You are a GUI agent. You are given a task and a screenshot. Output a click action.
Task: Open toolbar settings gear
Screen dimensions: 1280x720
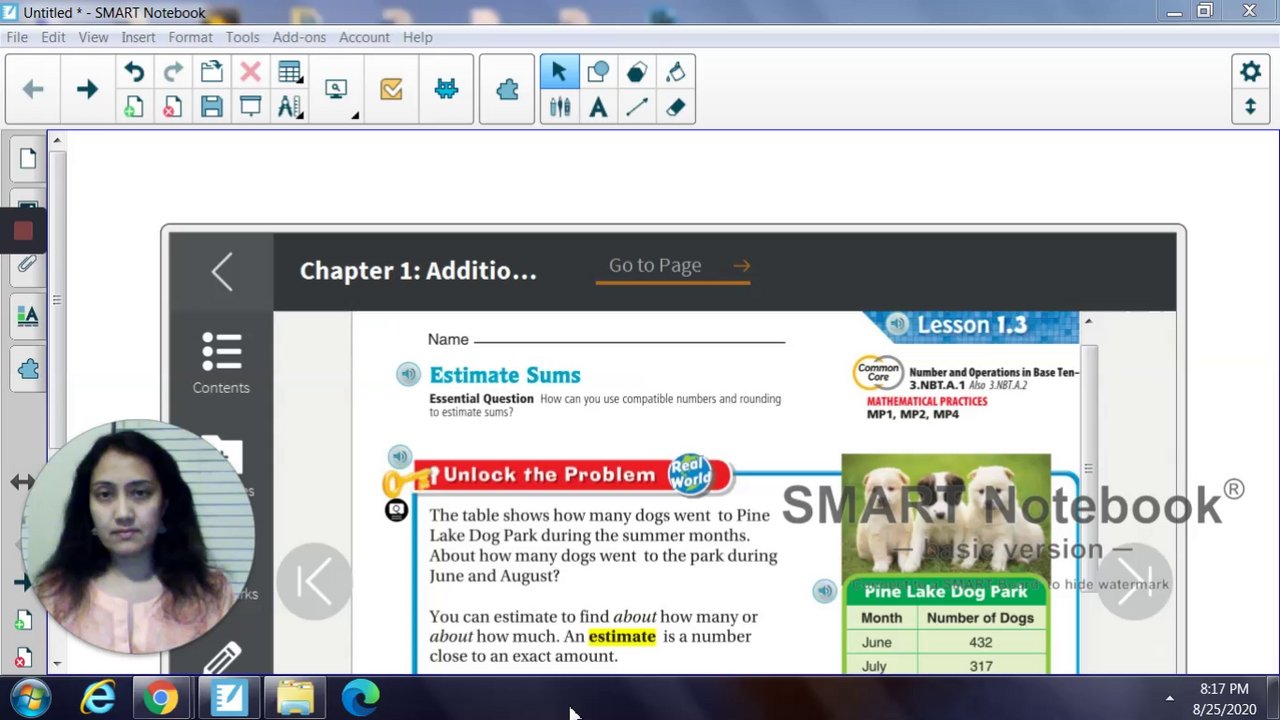1250,72
